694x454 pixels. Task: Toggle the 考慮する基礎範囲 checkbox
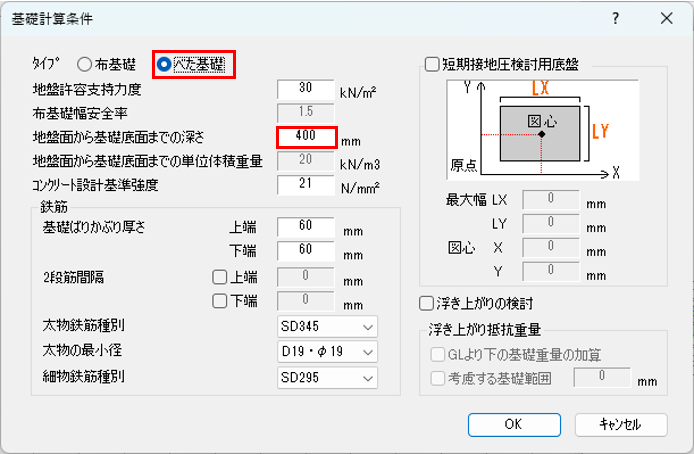point(438,379)
